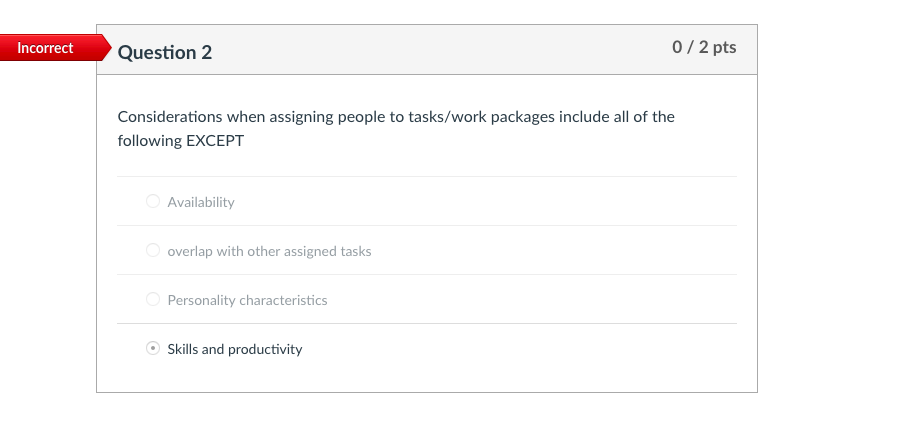Click the 'Skills and productivity' answer text
Viewport: 921px width, 422px height.
235,349
